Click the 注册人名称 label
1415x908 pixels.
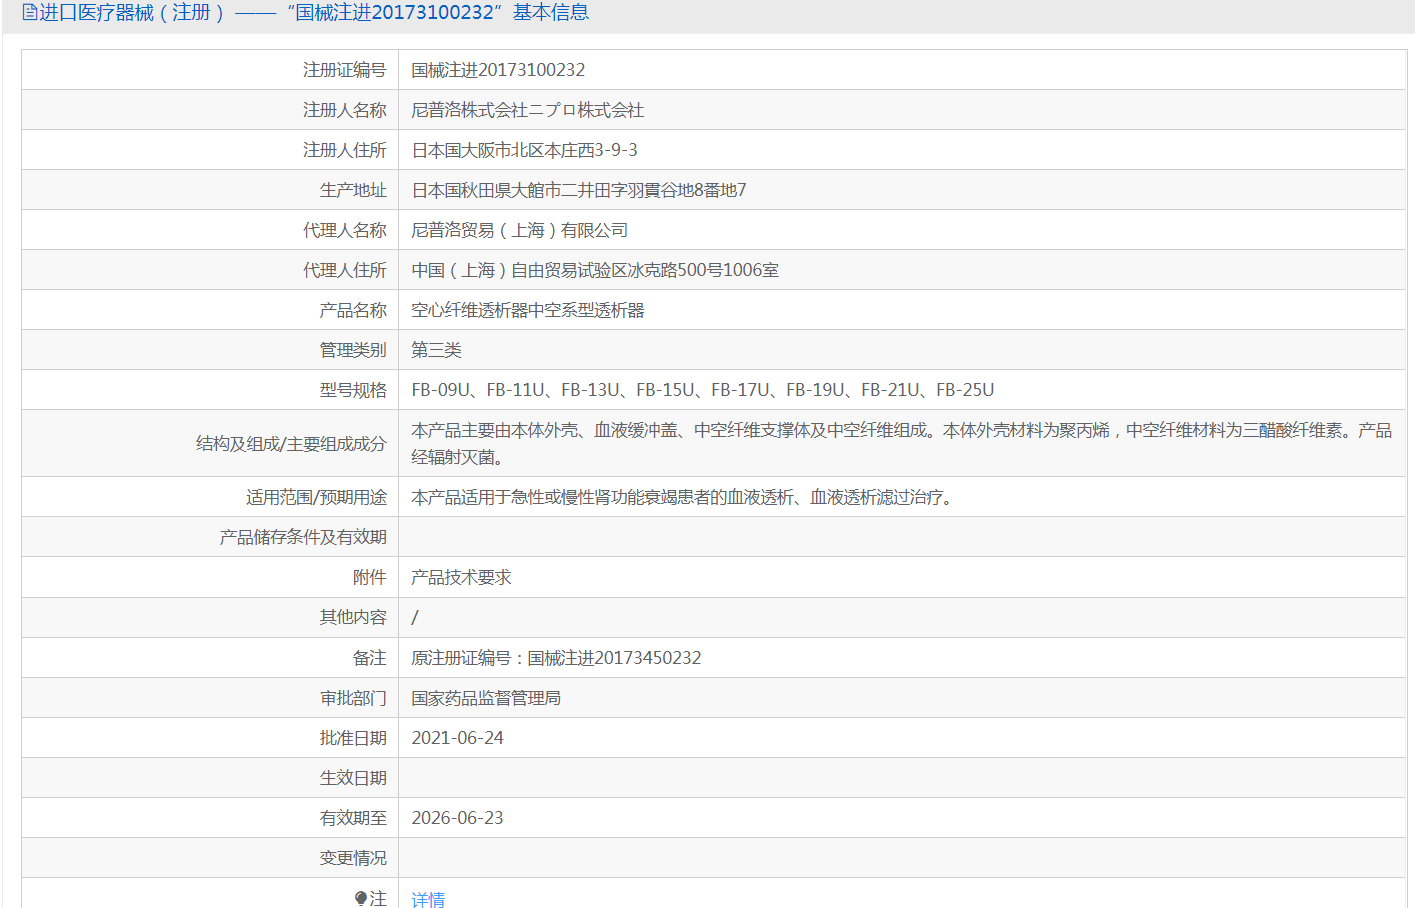point(345,110)
